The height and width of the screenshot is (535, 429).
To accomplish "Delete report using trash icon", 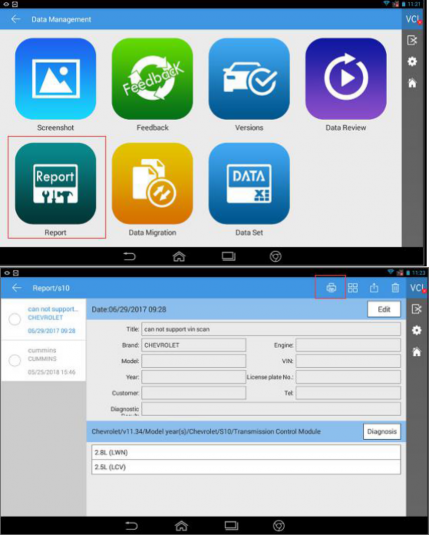I will (x=395, y=288).
